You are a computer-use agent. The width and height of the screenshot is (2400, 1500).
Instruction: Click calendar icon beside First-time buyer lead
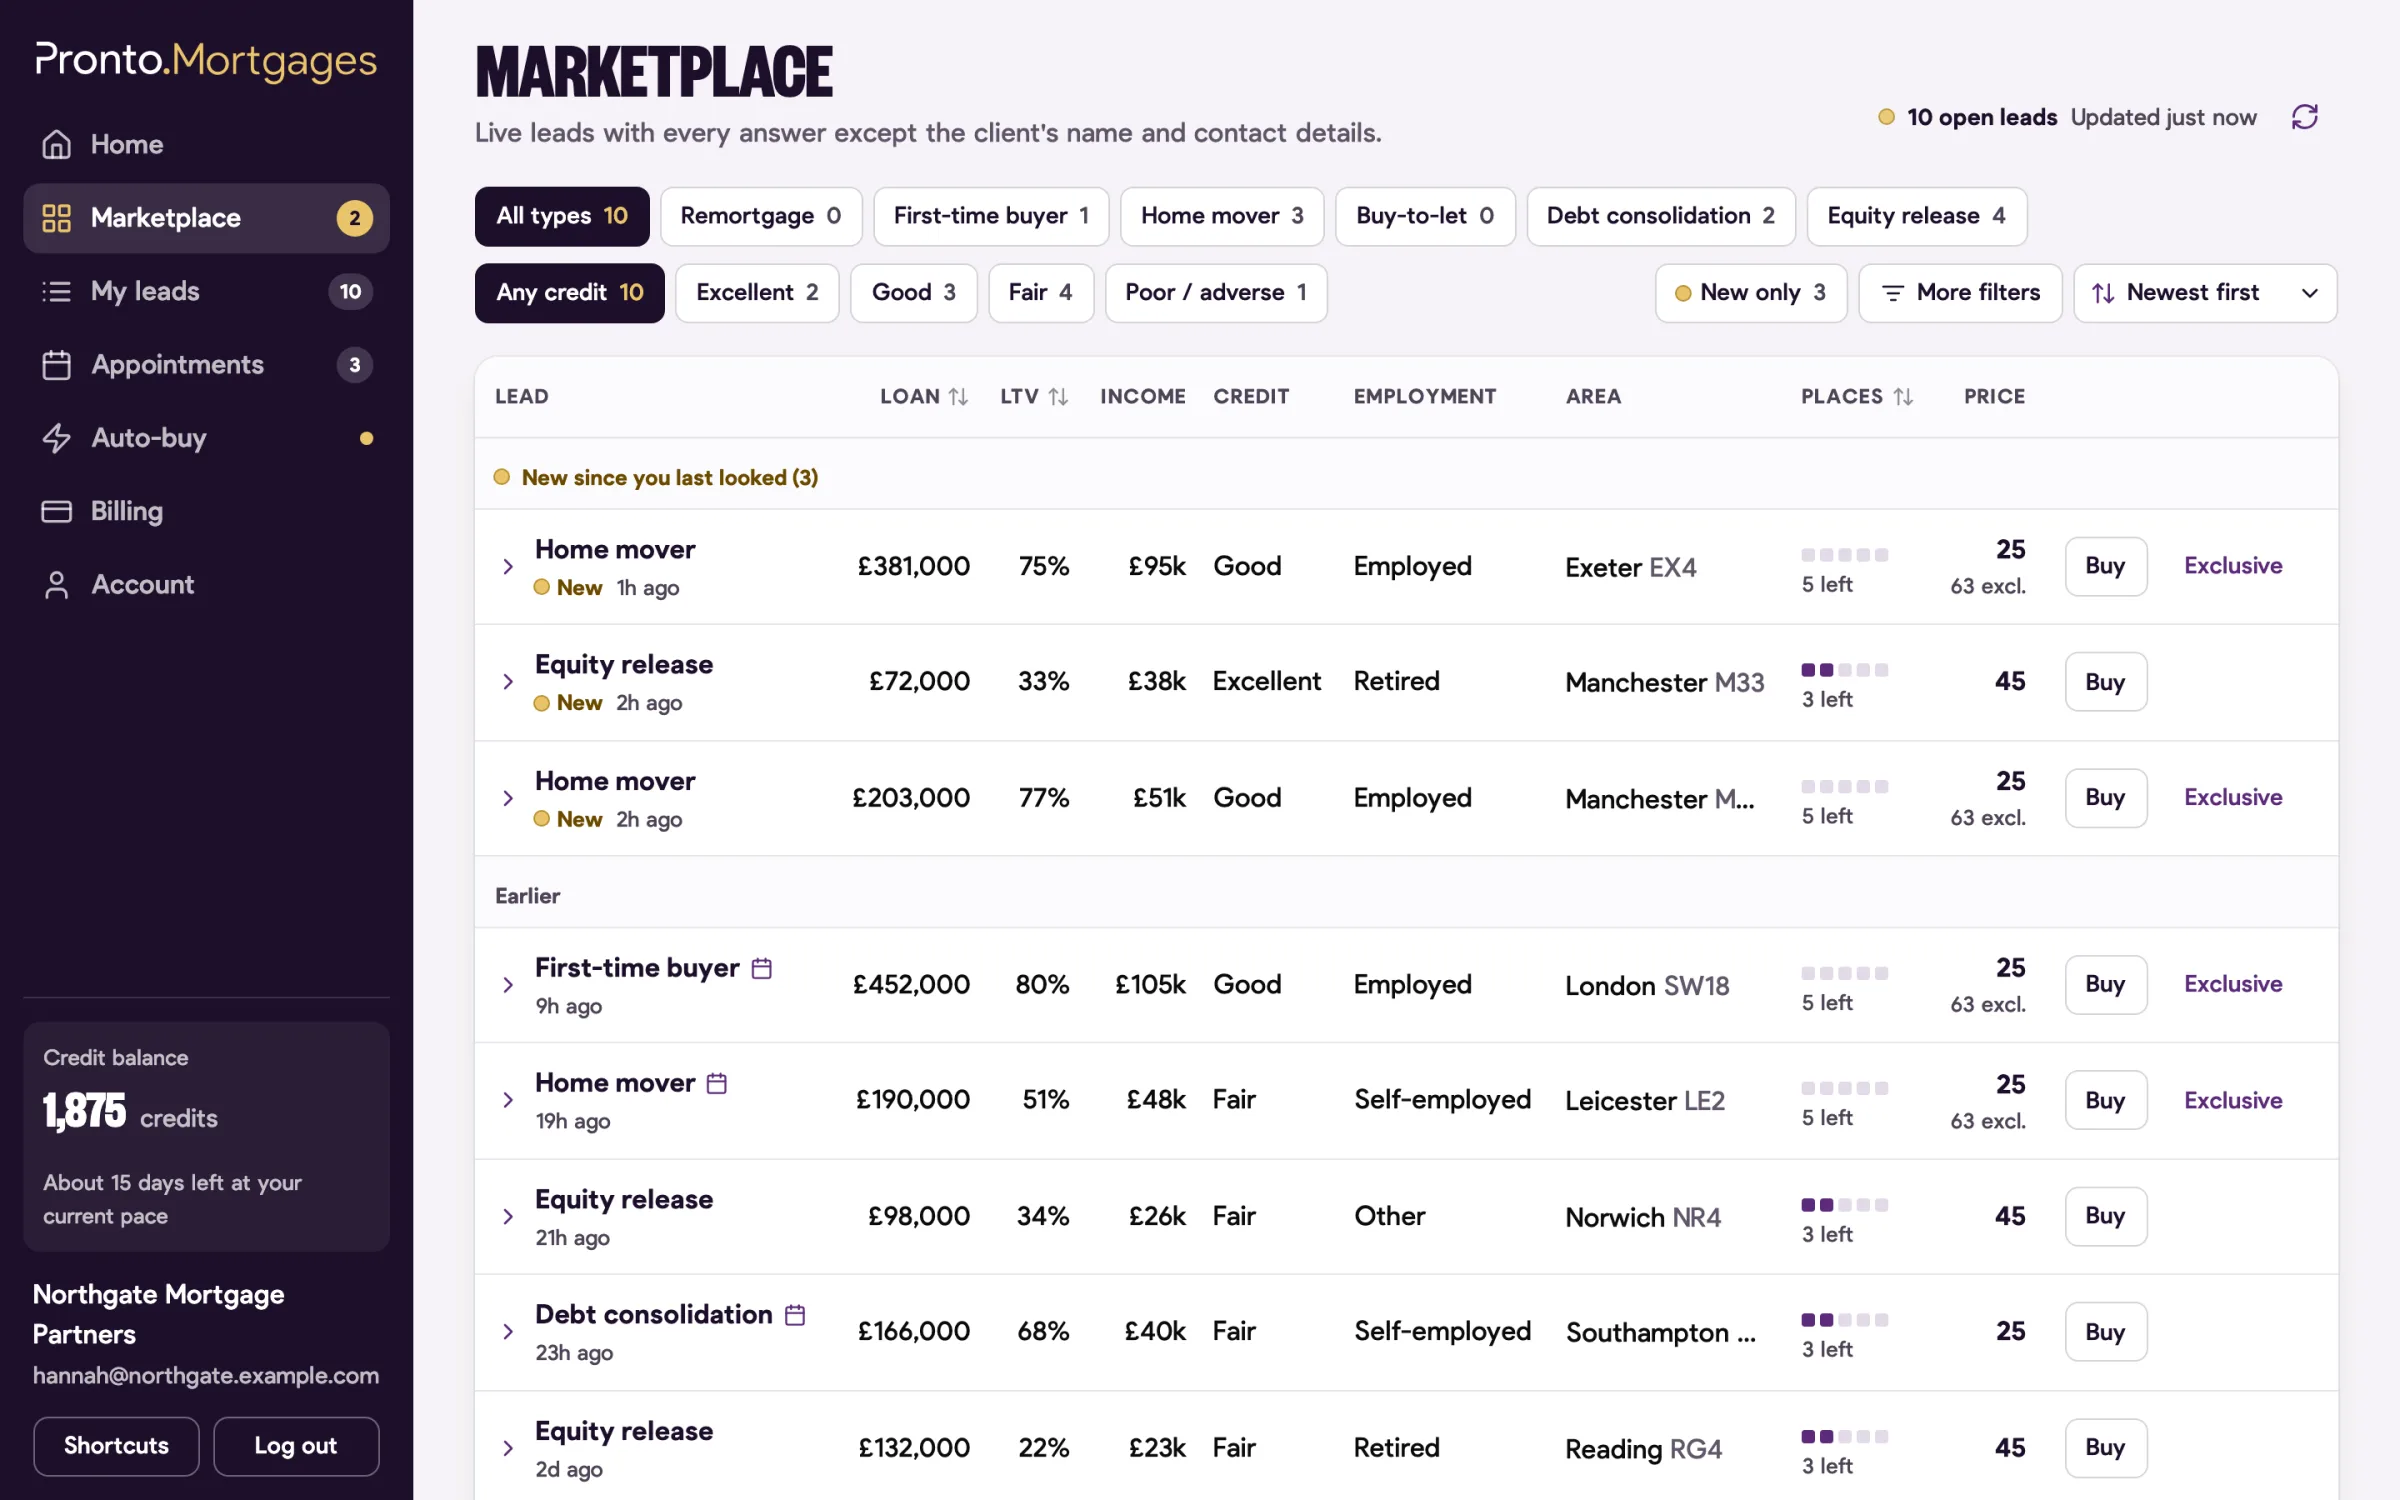762,968
